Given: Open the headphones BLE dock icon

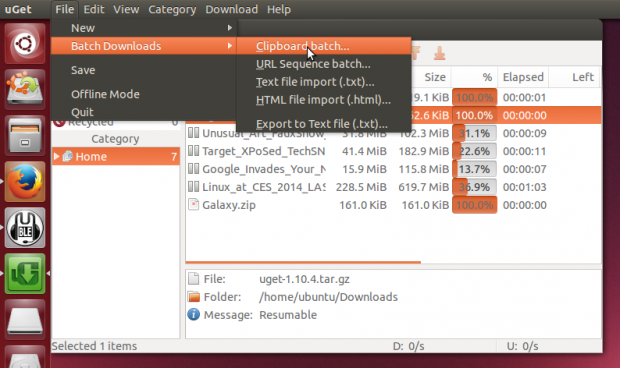Looking at the screenshot, I should point(25,228).
